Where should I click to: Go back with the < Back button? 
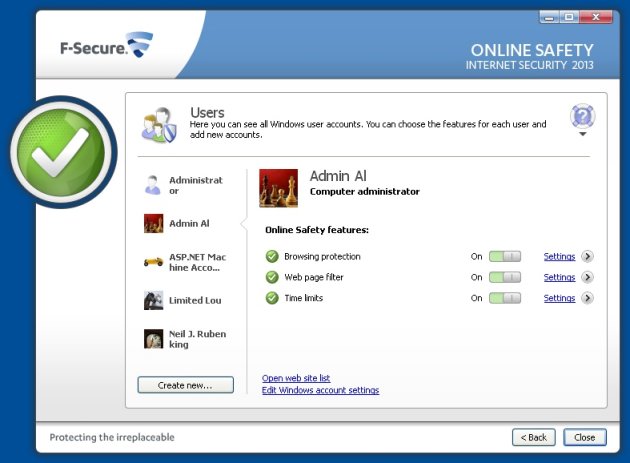tap(534, 437)
